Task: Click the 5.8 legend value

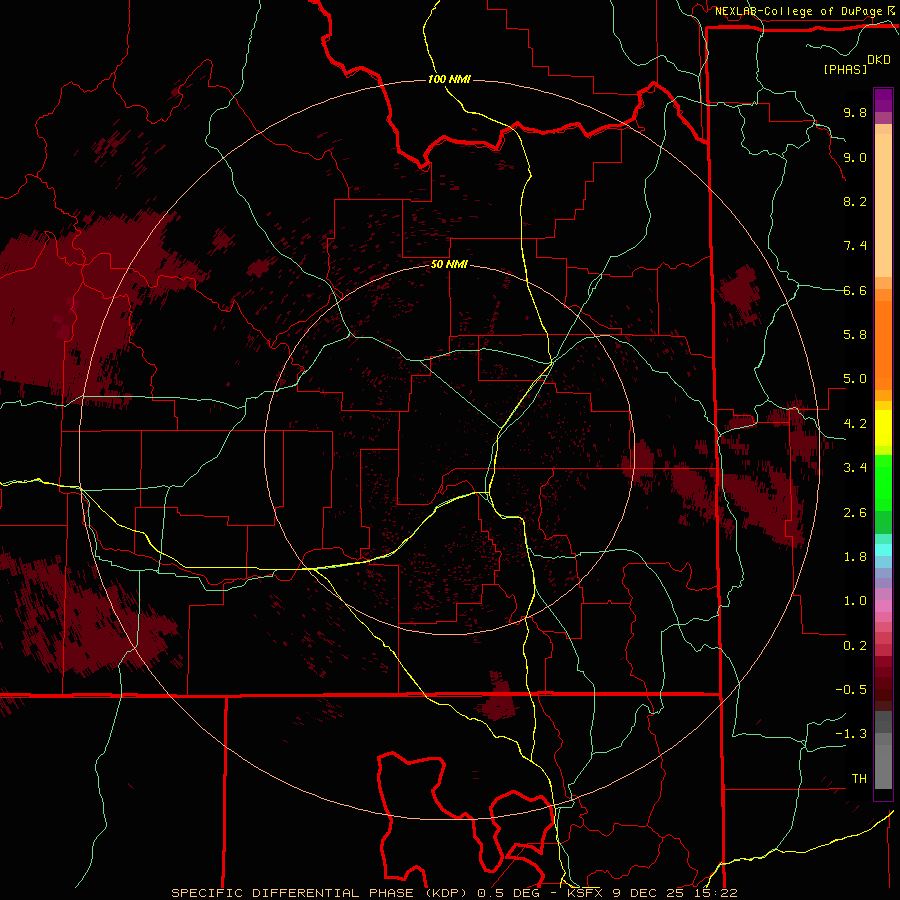Action: tap(855, 335)
